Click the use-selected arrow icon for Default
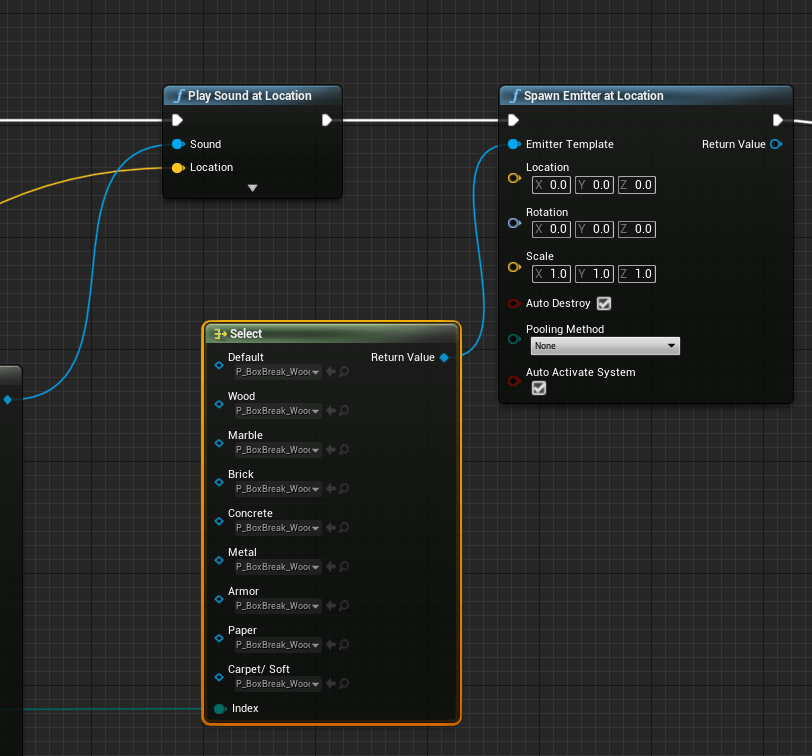This screenshot has width=812, height=756. 330,371
